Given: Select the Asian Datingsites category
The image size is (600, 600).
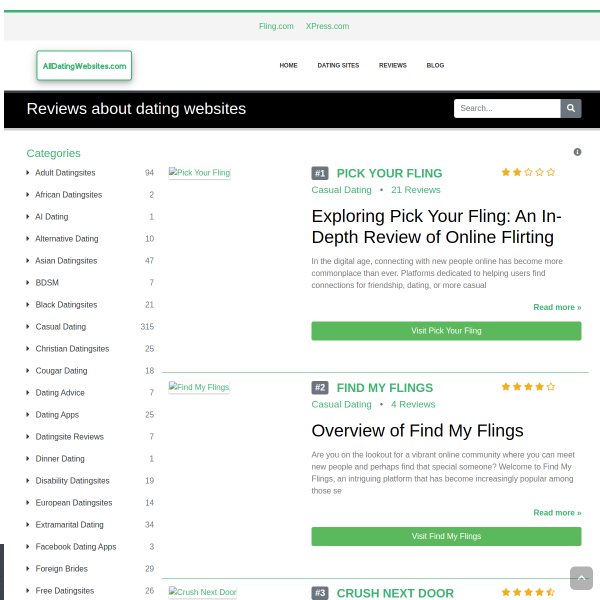Looking at the screenshot, I should point(66,261).
